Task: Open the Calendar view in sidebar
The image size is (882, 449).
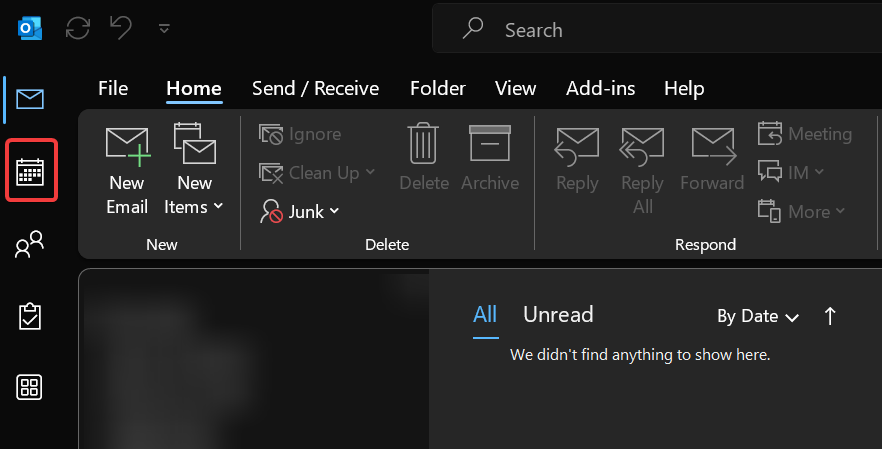Action: 30,171
